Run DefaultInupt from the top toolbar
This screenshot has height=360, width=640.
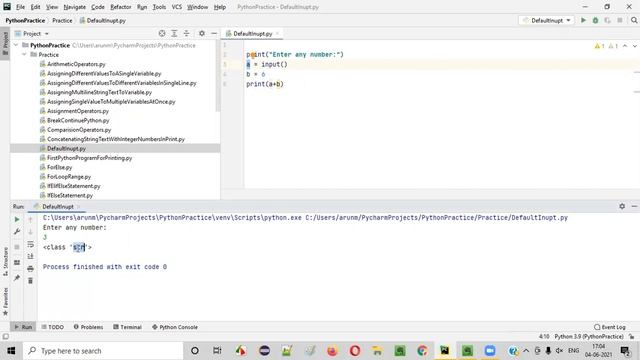[583, 20]
